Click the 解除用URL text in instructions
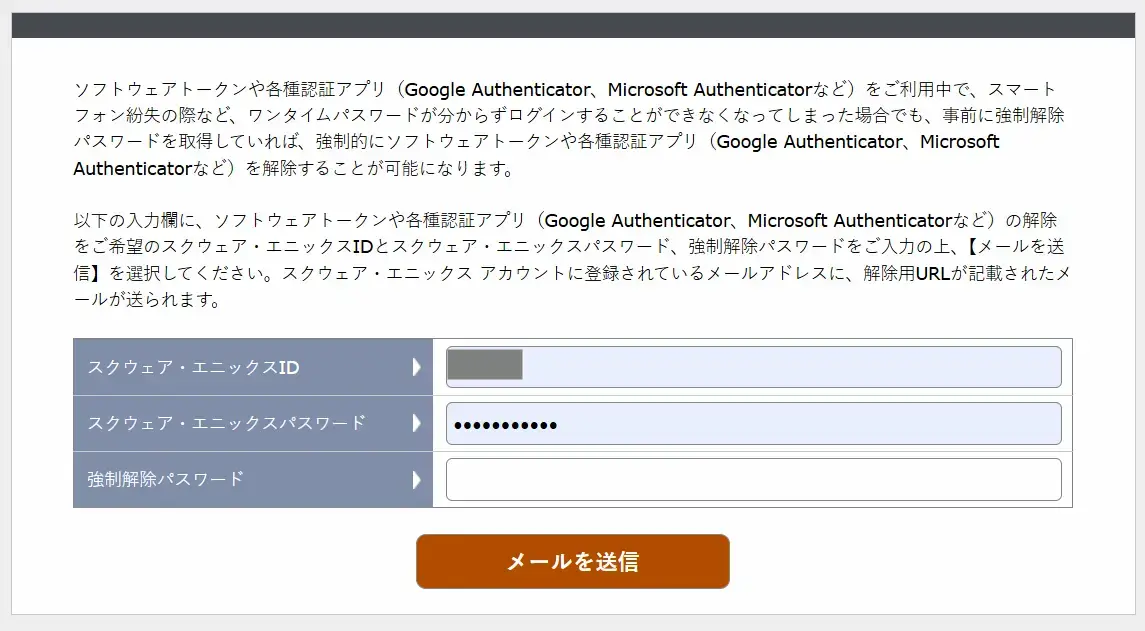1145x631 pixels. tap(907, 273)
